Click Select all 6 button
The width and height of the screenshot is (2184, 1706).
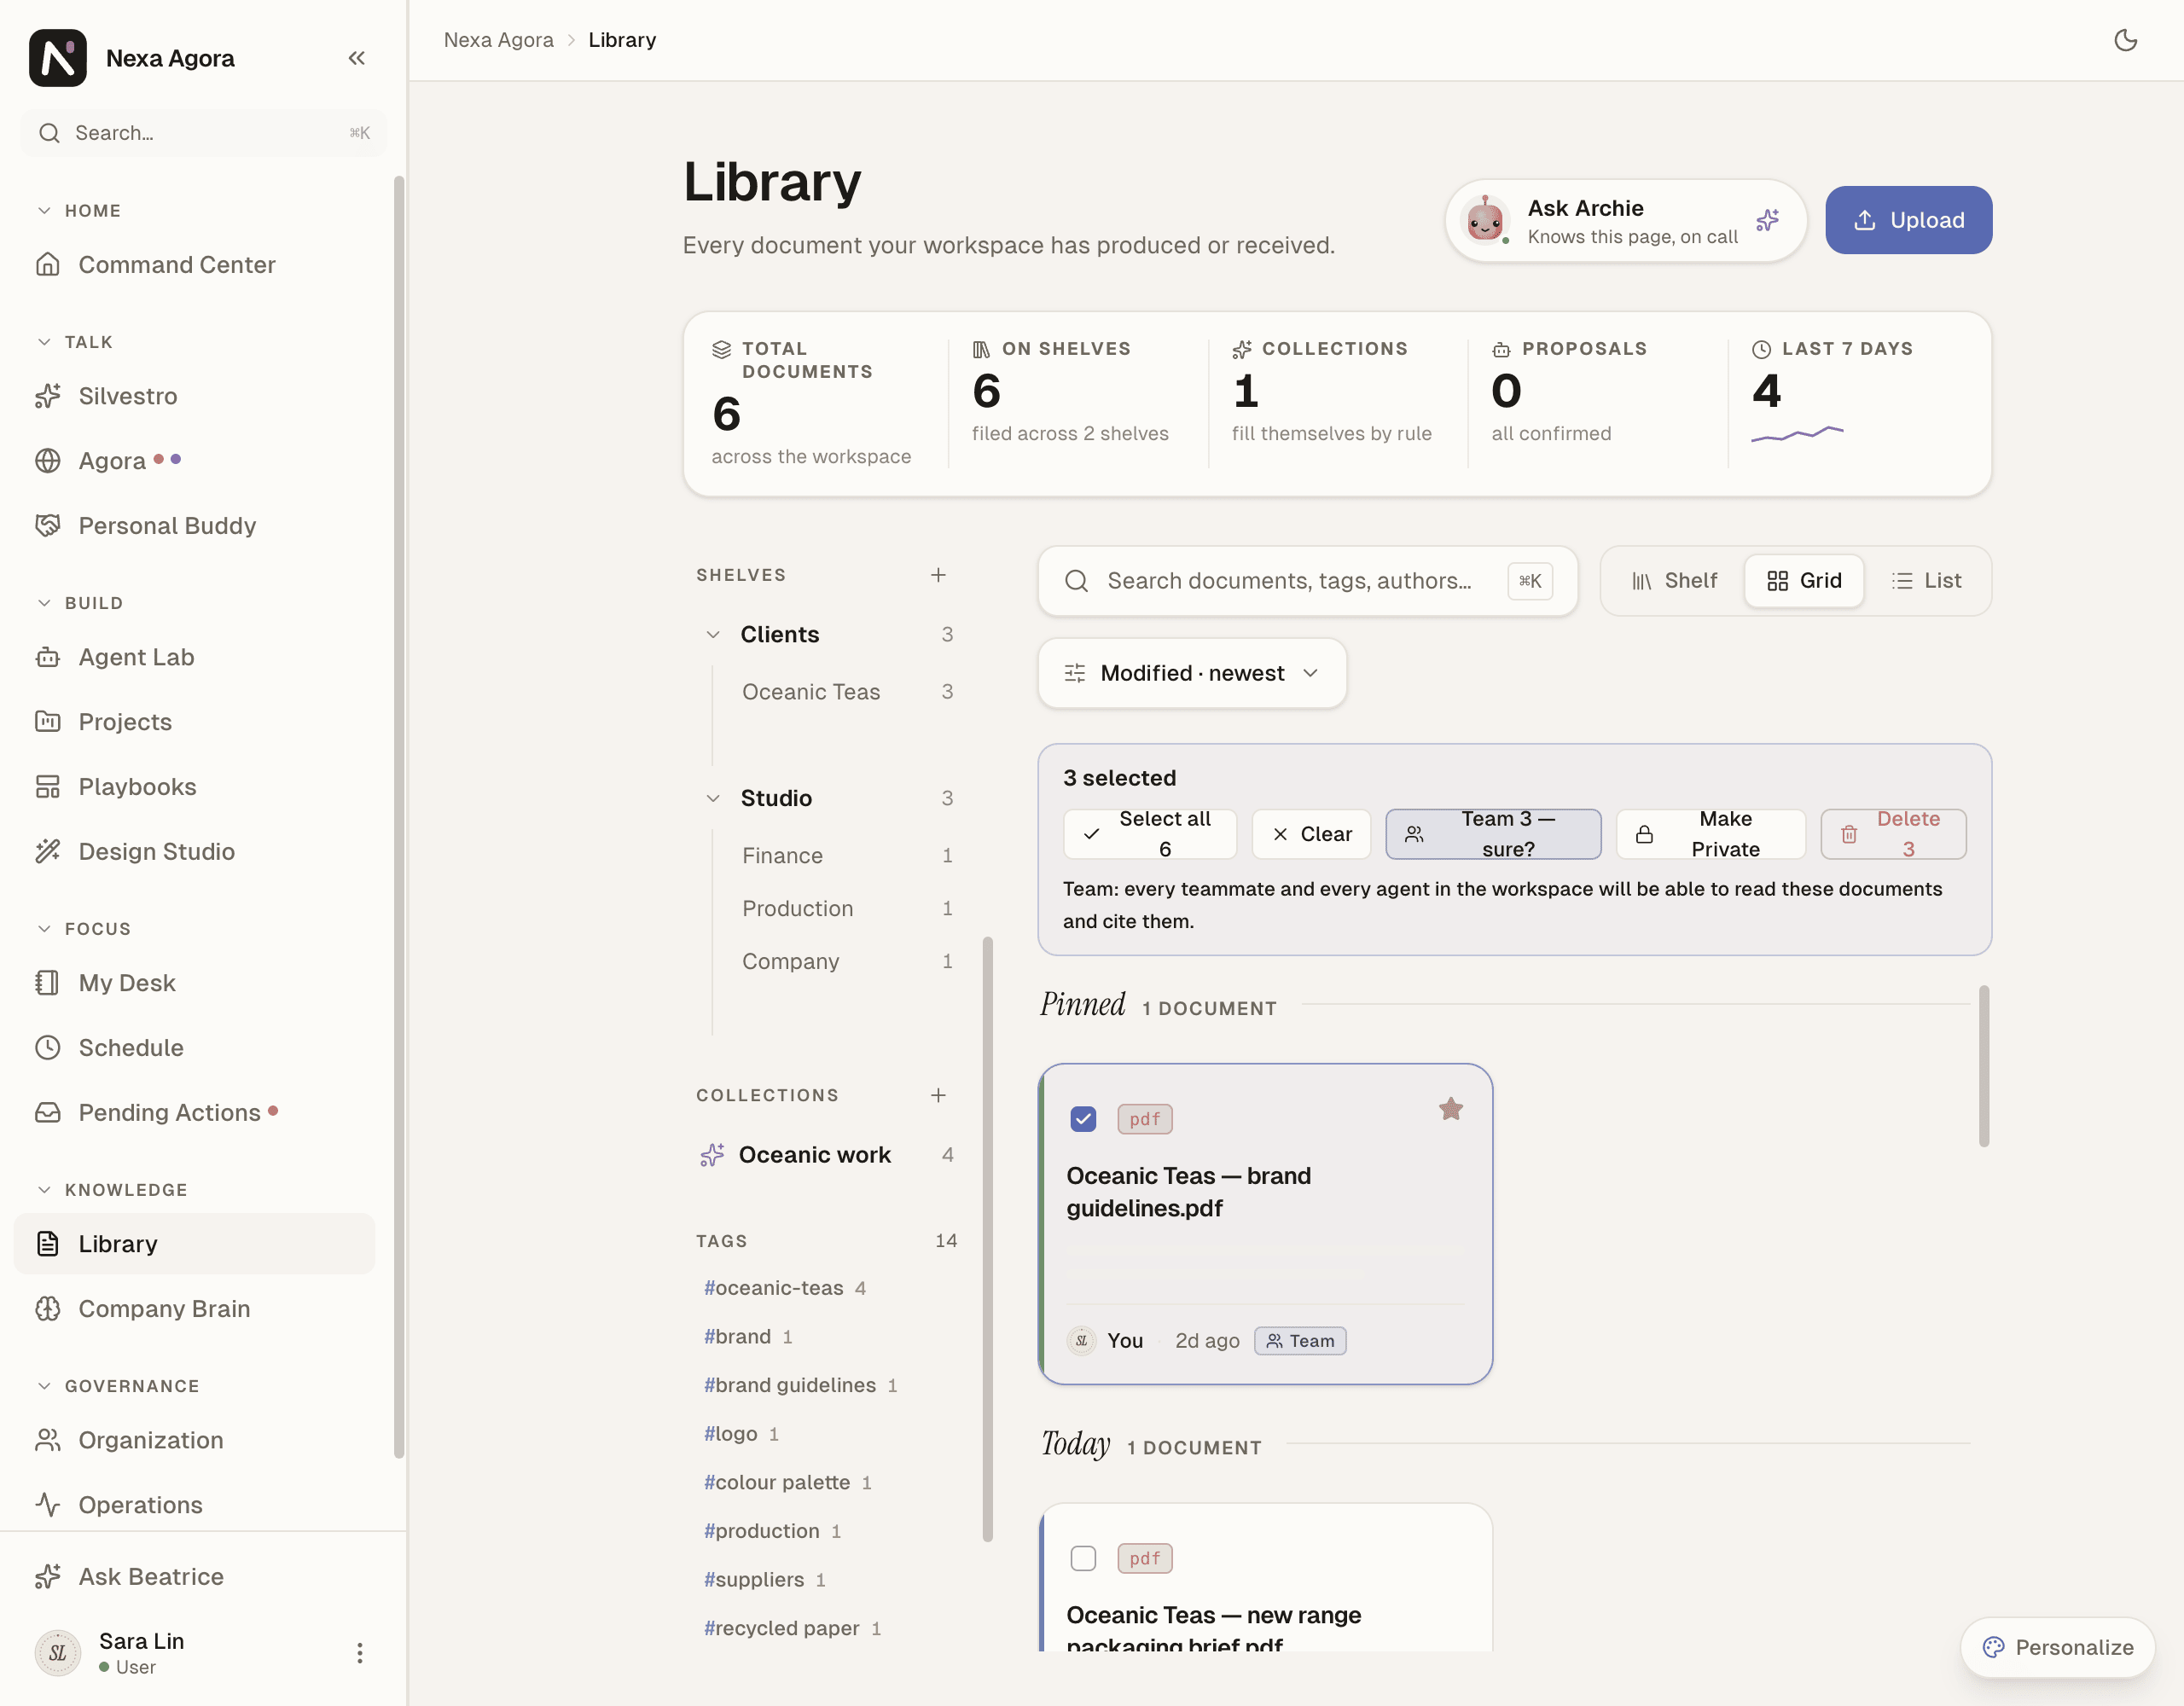[x=1150, y=834]
